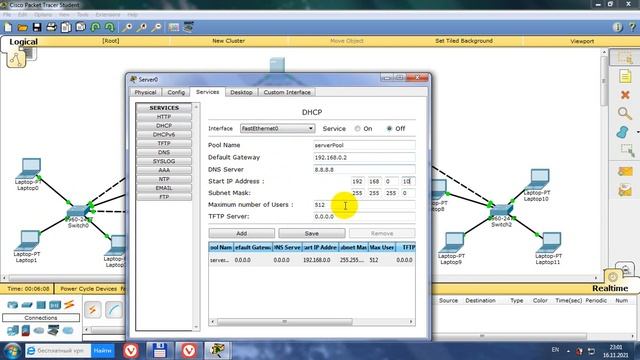Click Power Cycle Devices

pyautogui.click(x=89, y=289)
